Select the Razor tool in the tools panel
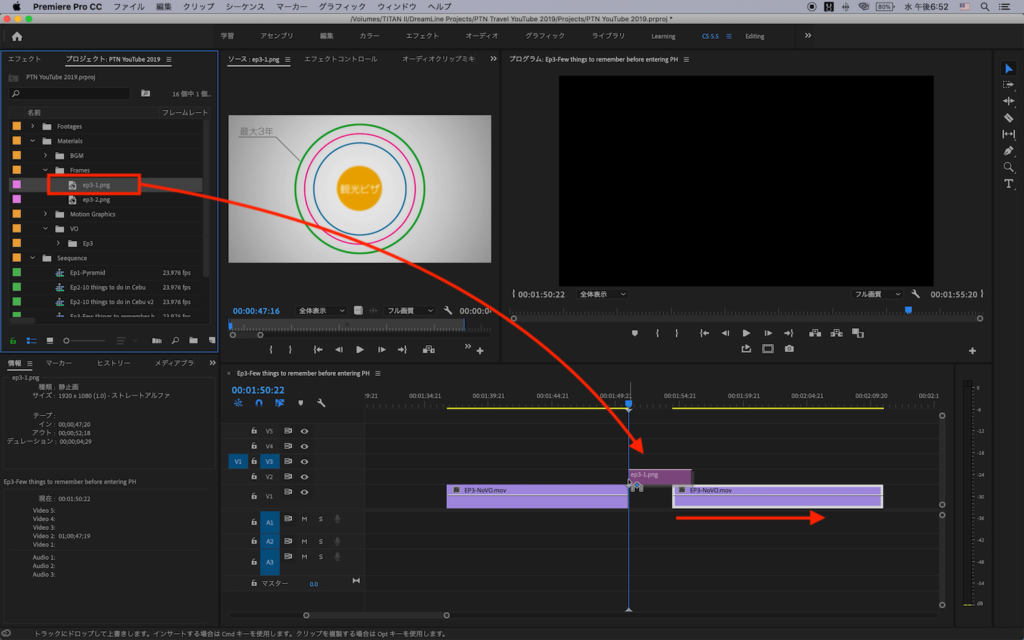The image size is (1024, 640). [1008, 117]
